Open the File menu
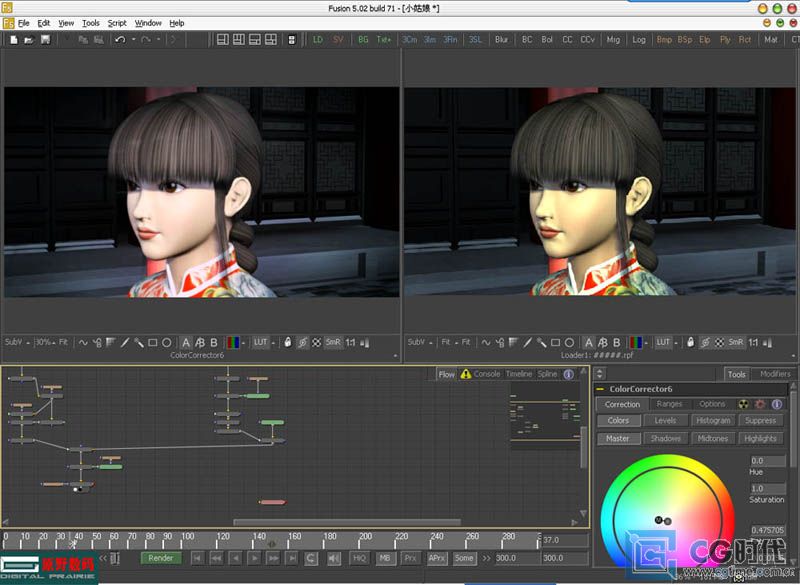The width and height of the screenshot is (800, 585). [23, 23]
